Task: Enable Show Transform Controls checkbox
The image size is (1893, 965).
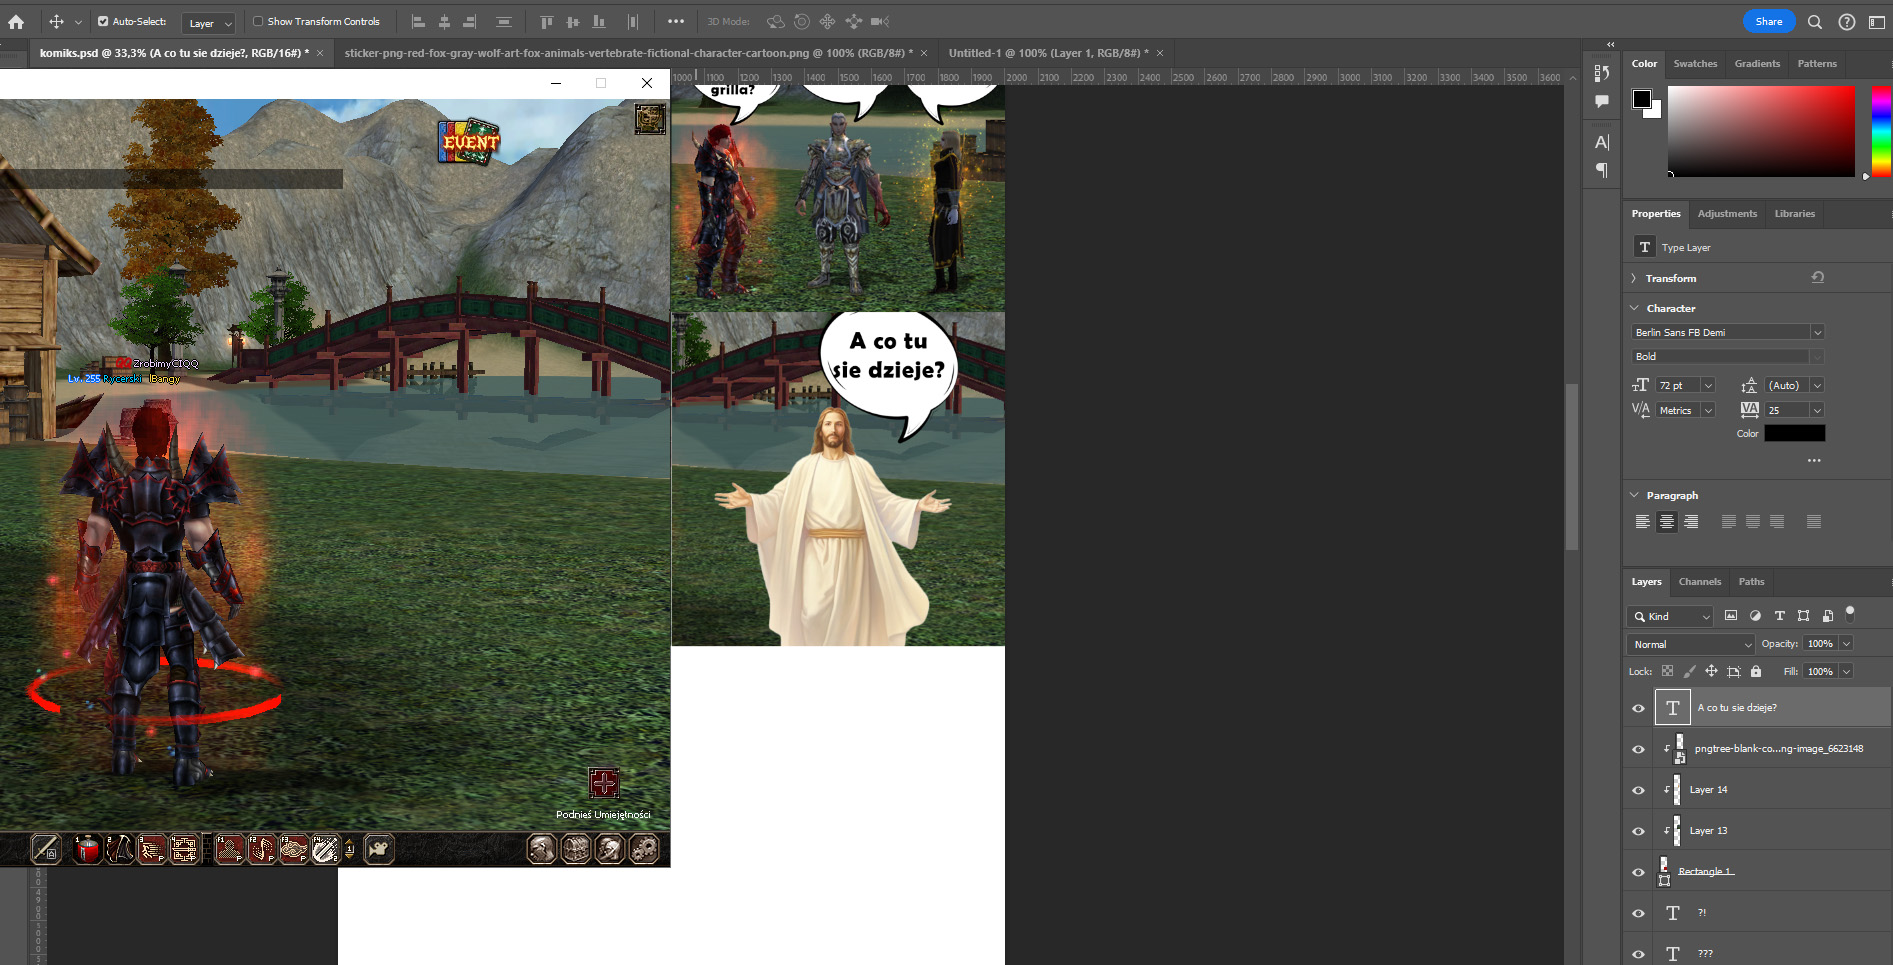Action: (x=258, y=21)
